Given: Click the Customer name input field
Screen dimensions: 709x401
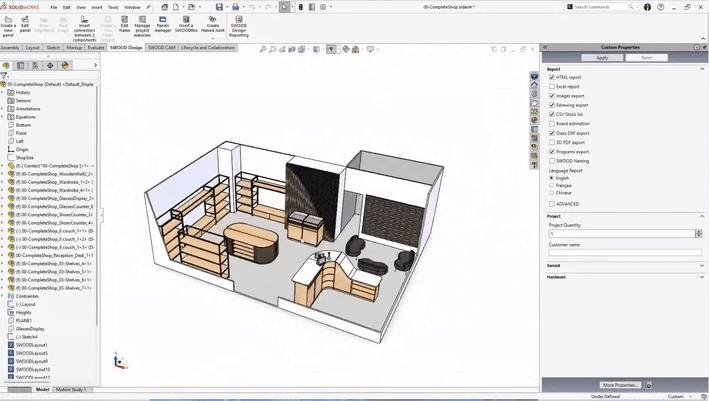Looking at the screenshot, I should pos(624,253).
